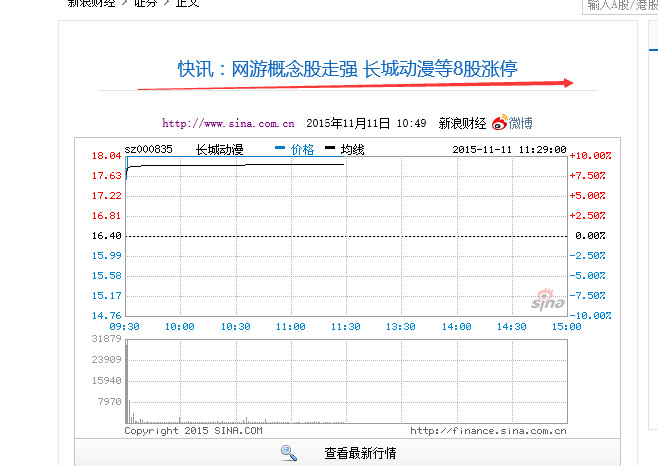This screenshot has width=658, height=466.
Task: Click the 31879 volume axis label
Action: pyautogui.click(x=107, y=339)
